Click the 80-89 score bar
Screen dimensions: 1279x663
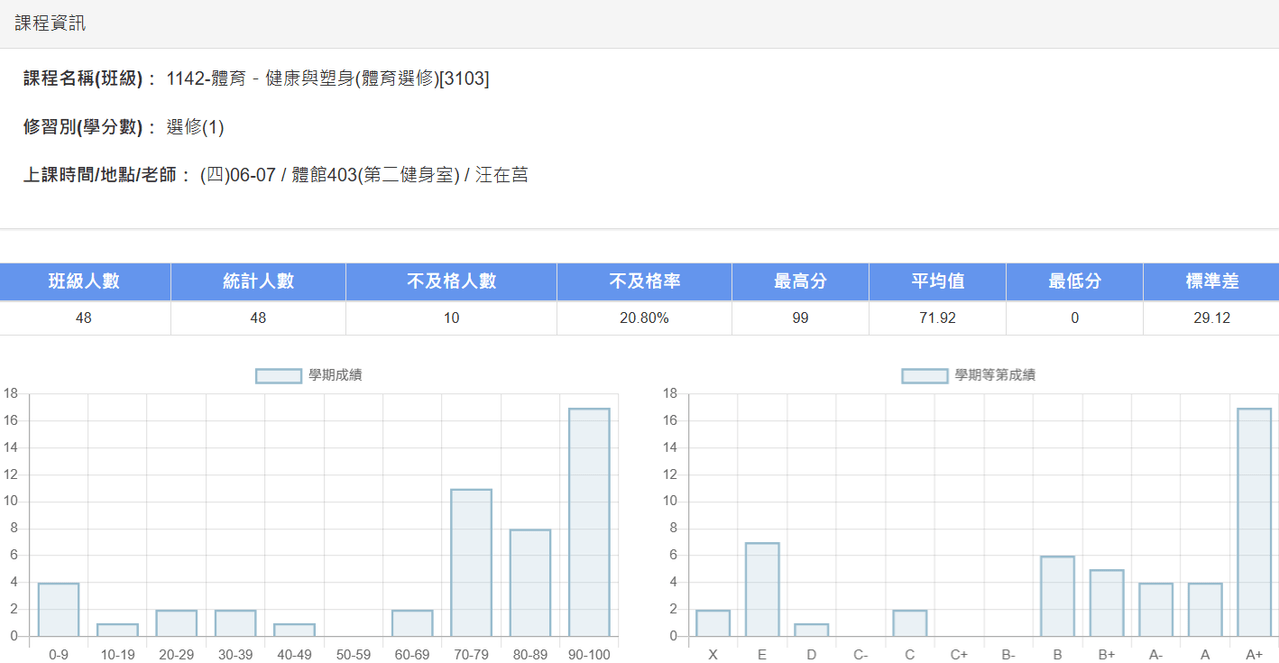pos(530,583)
